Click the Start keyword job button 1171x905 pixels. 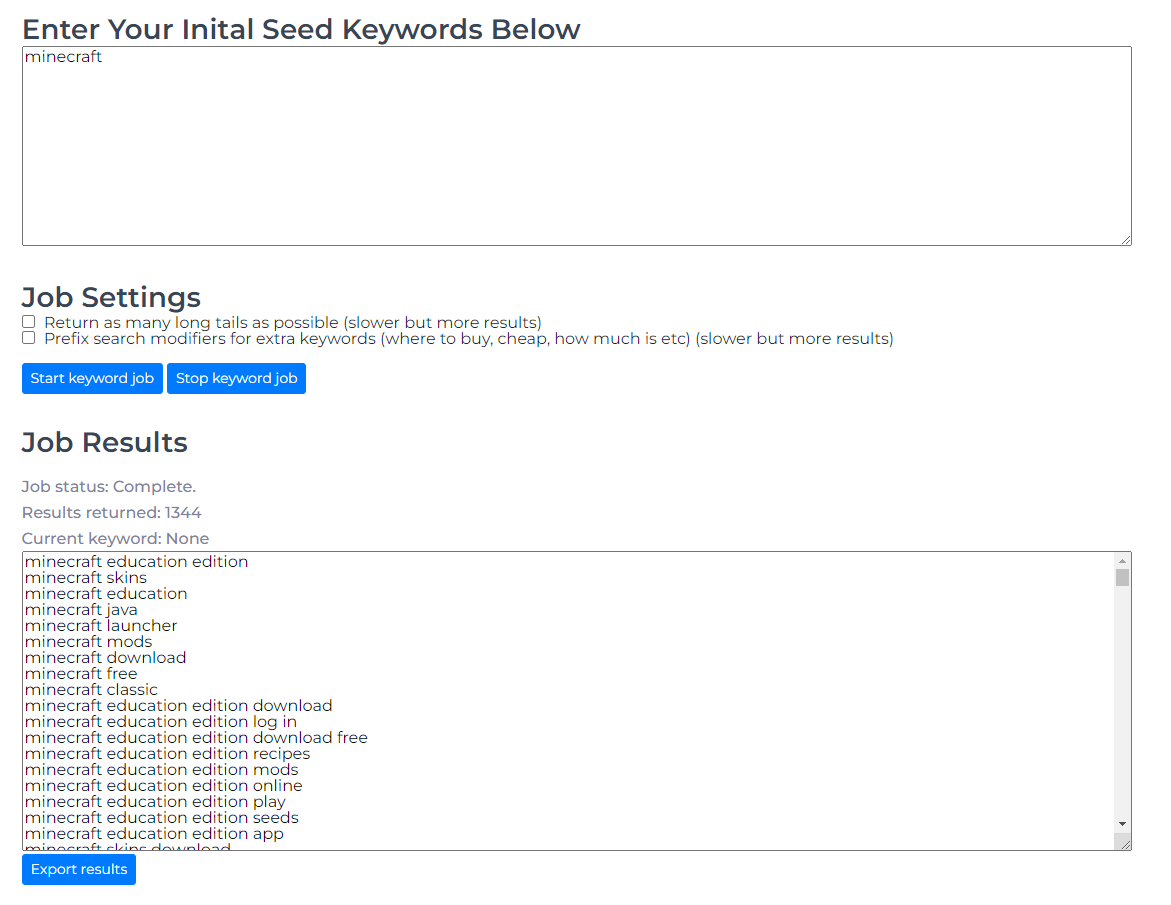tap(92, 379)
